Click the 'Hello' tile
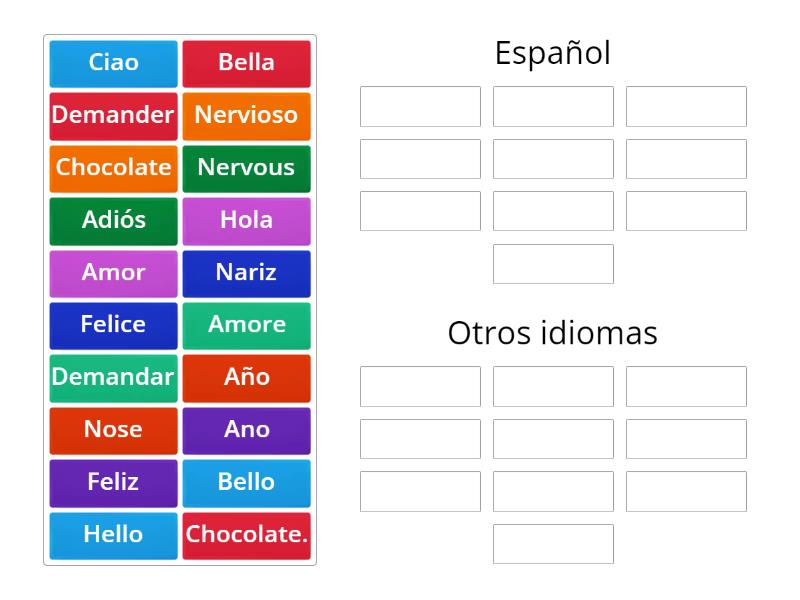The image size is (800, 600). click(113, 535)
